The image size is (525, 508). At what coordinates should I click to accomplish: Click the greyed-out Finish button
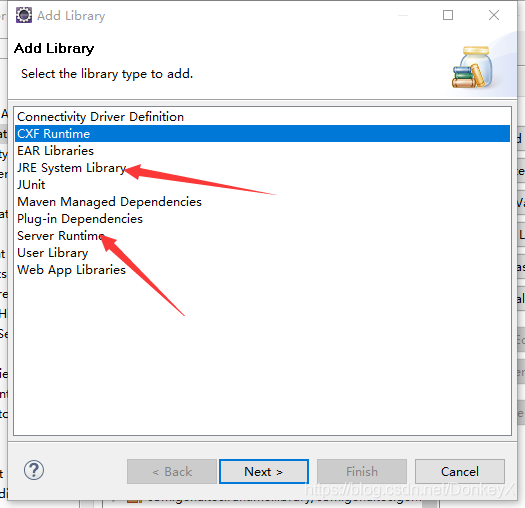pos(362,471)
